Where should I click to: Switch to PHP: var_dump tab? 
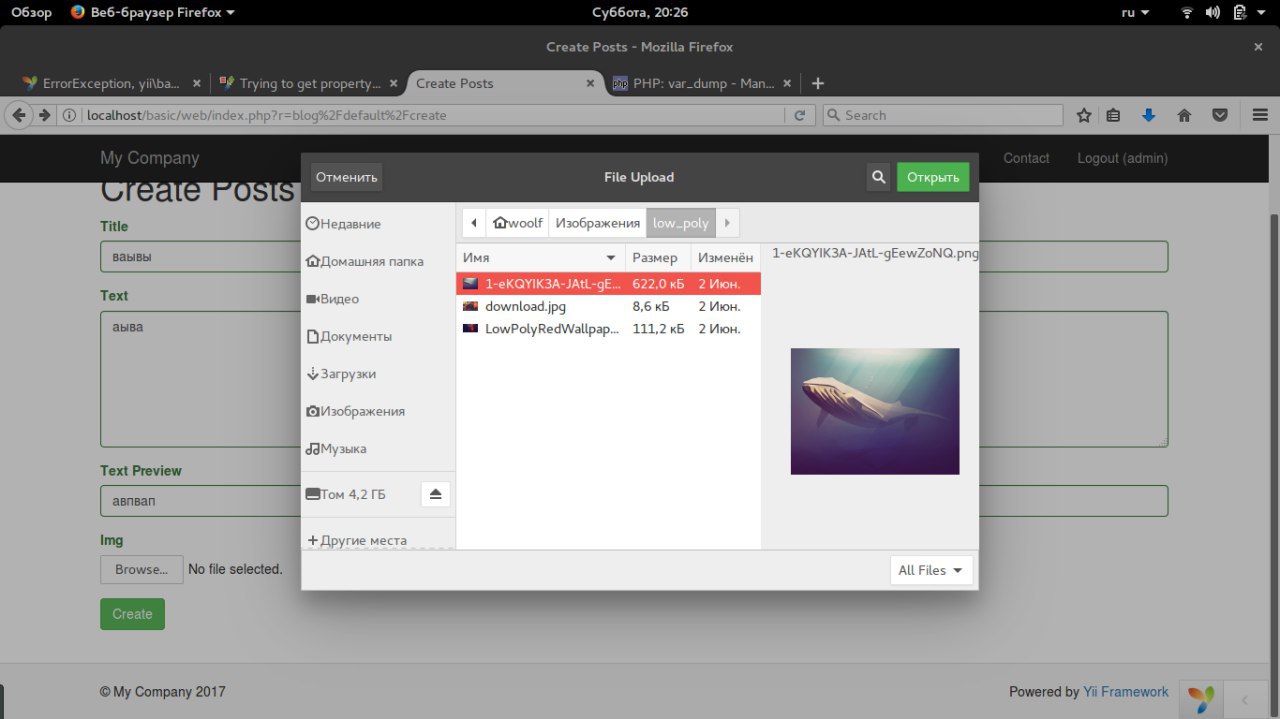pos(702,84)
